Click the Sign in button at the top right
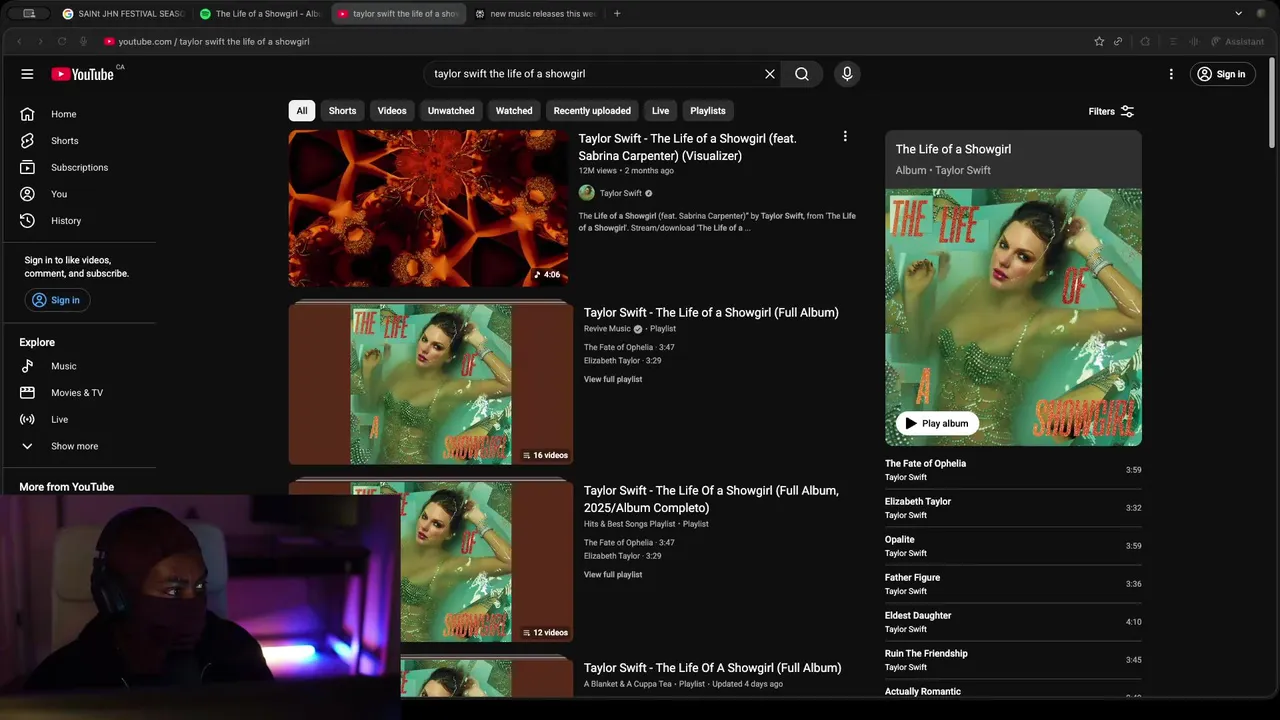Screen dimensions: 1280x720 tap(1222, 74)
